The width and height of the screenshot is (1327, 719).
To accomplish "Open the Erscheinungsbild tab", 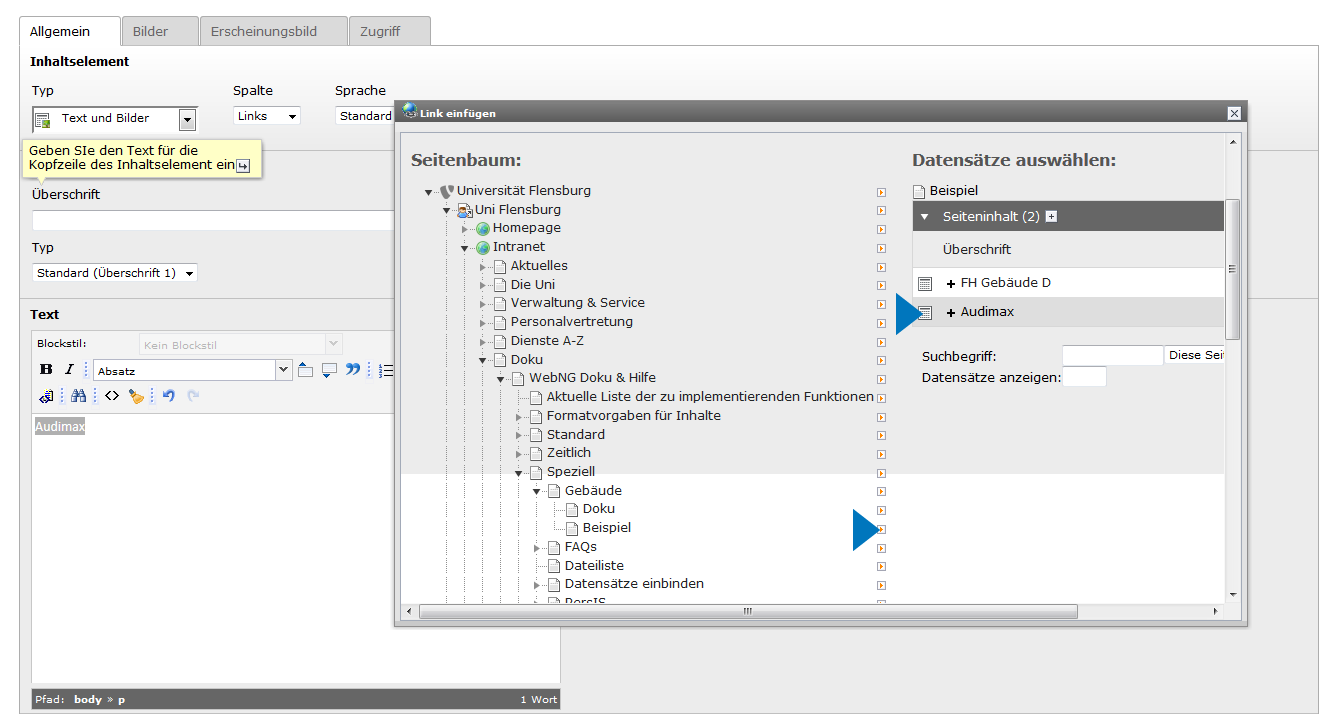I will tap(263, 31).
